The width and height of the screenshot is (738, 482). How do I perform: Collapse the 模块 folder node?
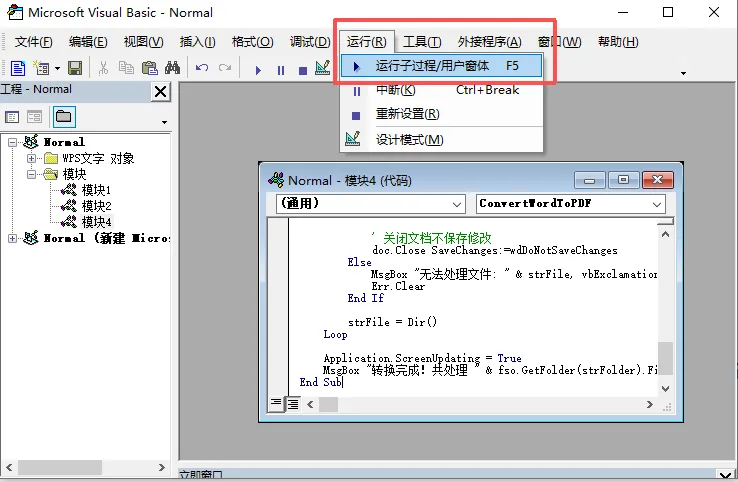tap(31, 174)
